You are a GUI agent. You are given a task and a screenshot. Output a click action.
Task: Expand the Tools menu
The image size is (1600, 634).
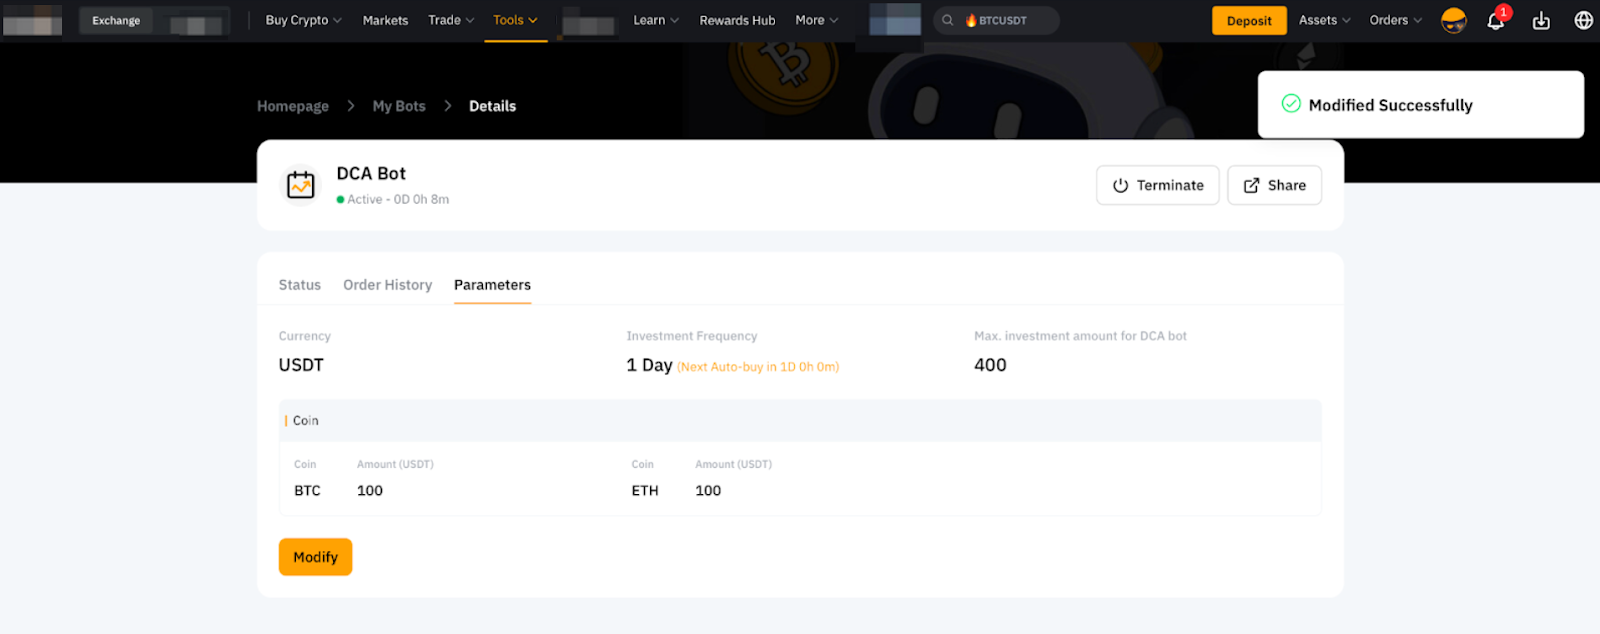(515, 20)
